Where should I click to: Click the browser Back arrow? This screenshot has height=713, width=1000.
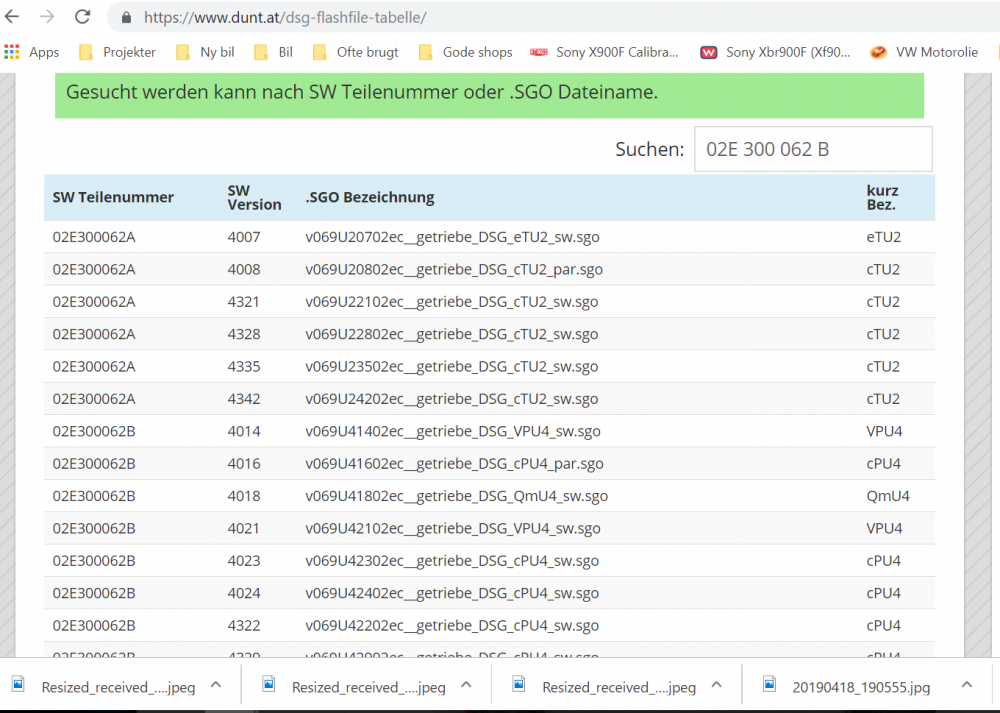tap(12, 17)
